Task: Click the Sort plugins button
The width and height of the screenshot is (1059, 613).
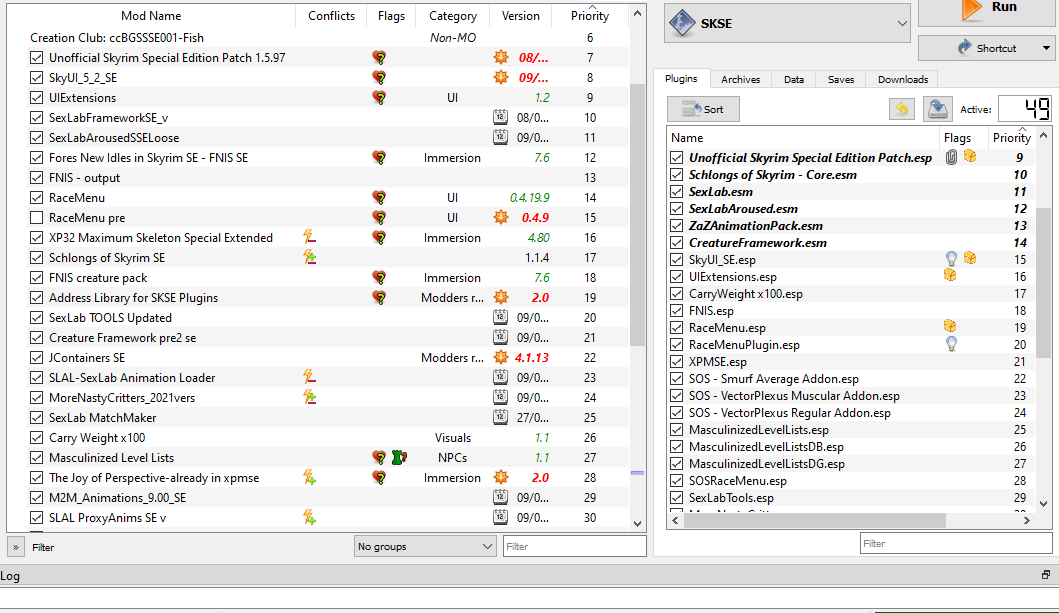Action: [x=703, y=109]
